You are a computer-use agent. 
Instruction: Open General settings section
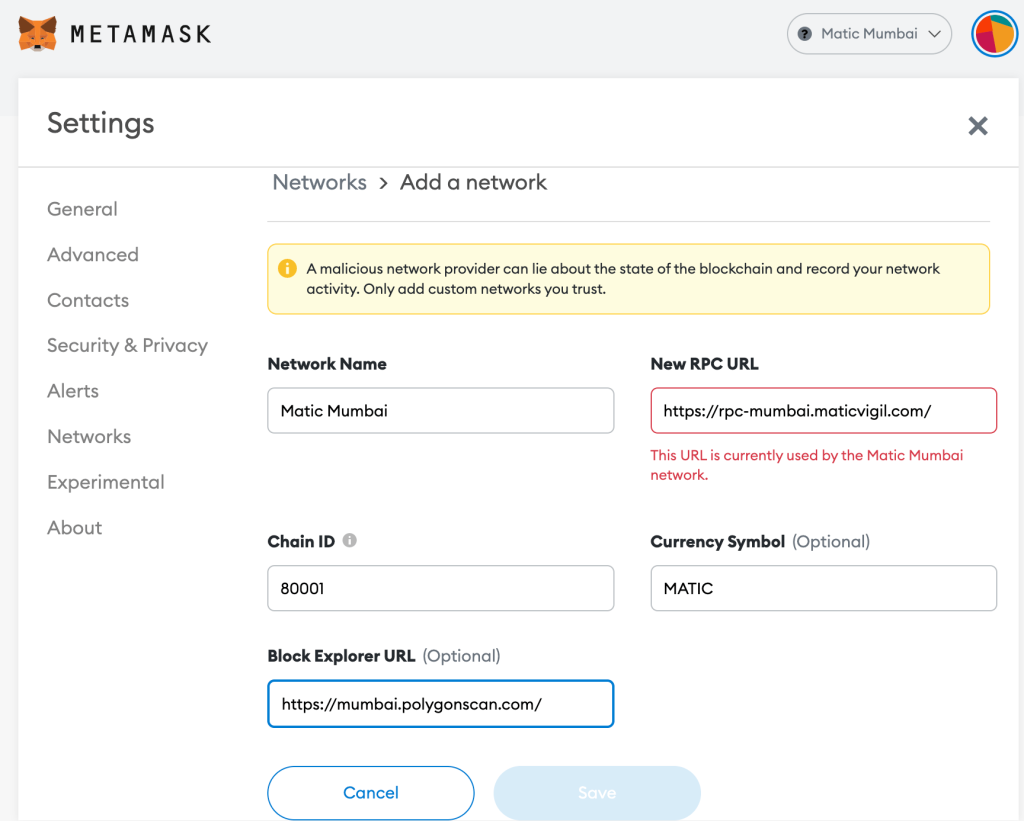[82, 209]
